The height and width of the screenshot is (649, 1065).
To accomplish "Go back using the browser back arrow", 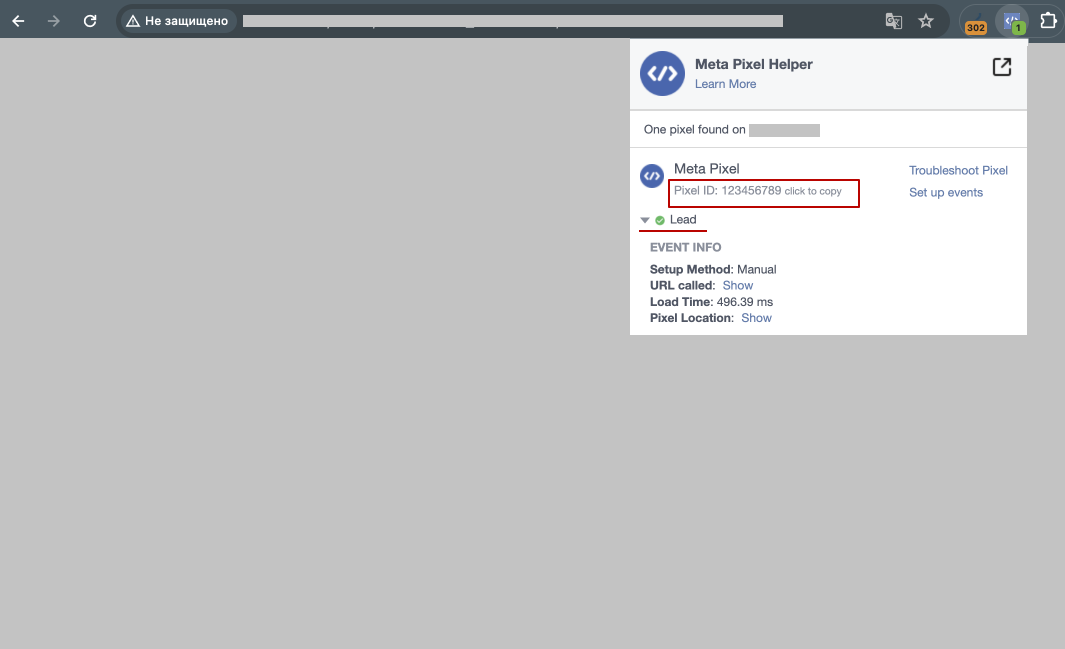I will point(18,21).
